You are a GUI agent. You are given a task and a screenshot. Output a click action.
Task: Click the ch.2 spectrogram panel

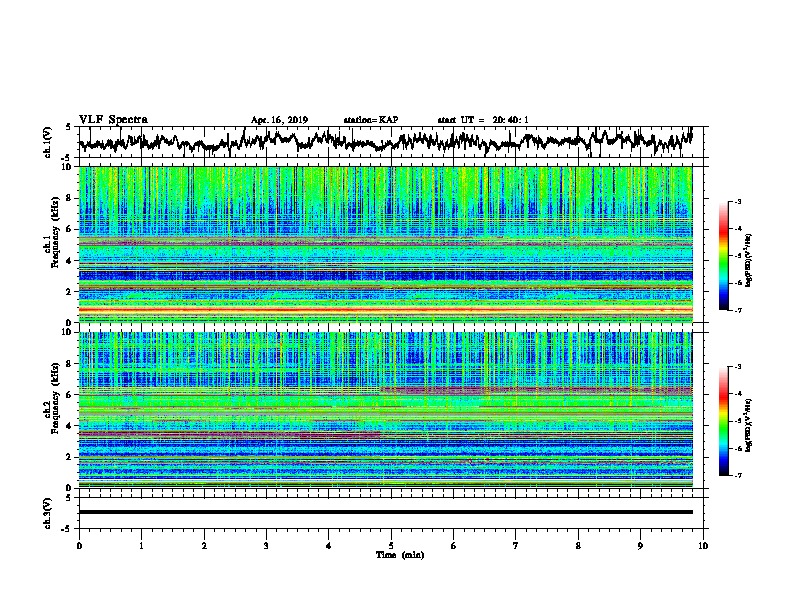click(x=385, y=410)
